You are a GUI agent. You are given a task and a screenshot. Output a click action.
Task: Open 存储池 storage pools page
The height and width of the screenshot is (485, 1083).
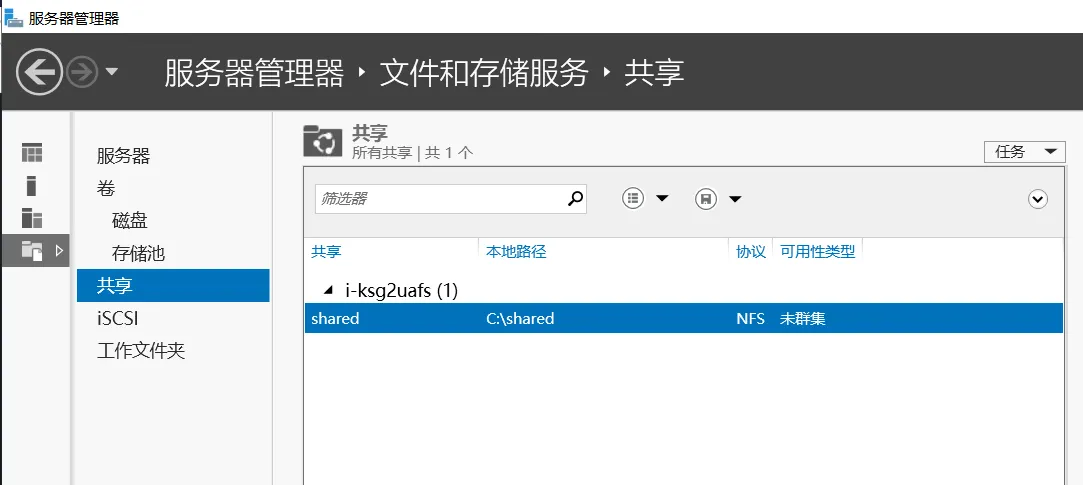pyautogui.click(x=138, y=254)
